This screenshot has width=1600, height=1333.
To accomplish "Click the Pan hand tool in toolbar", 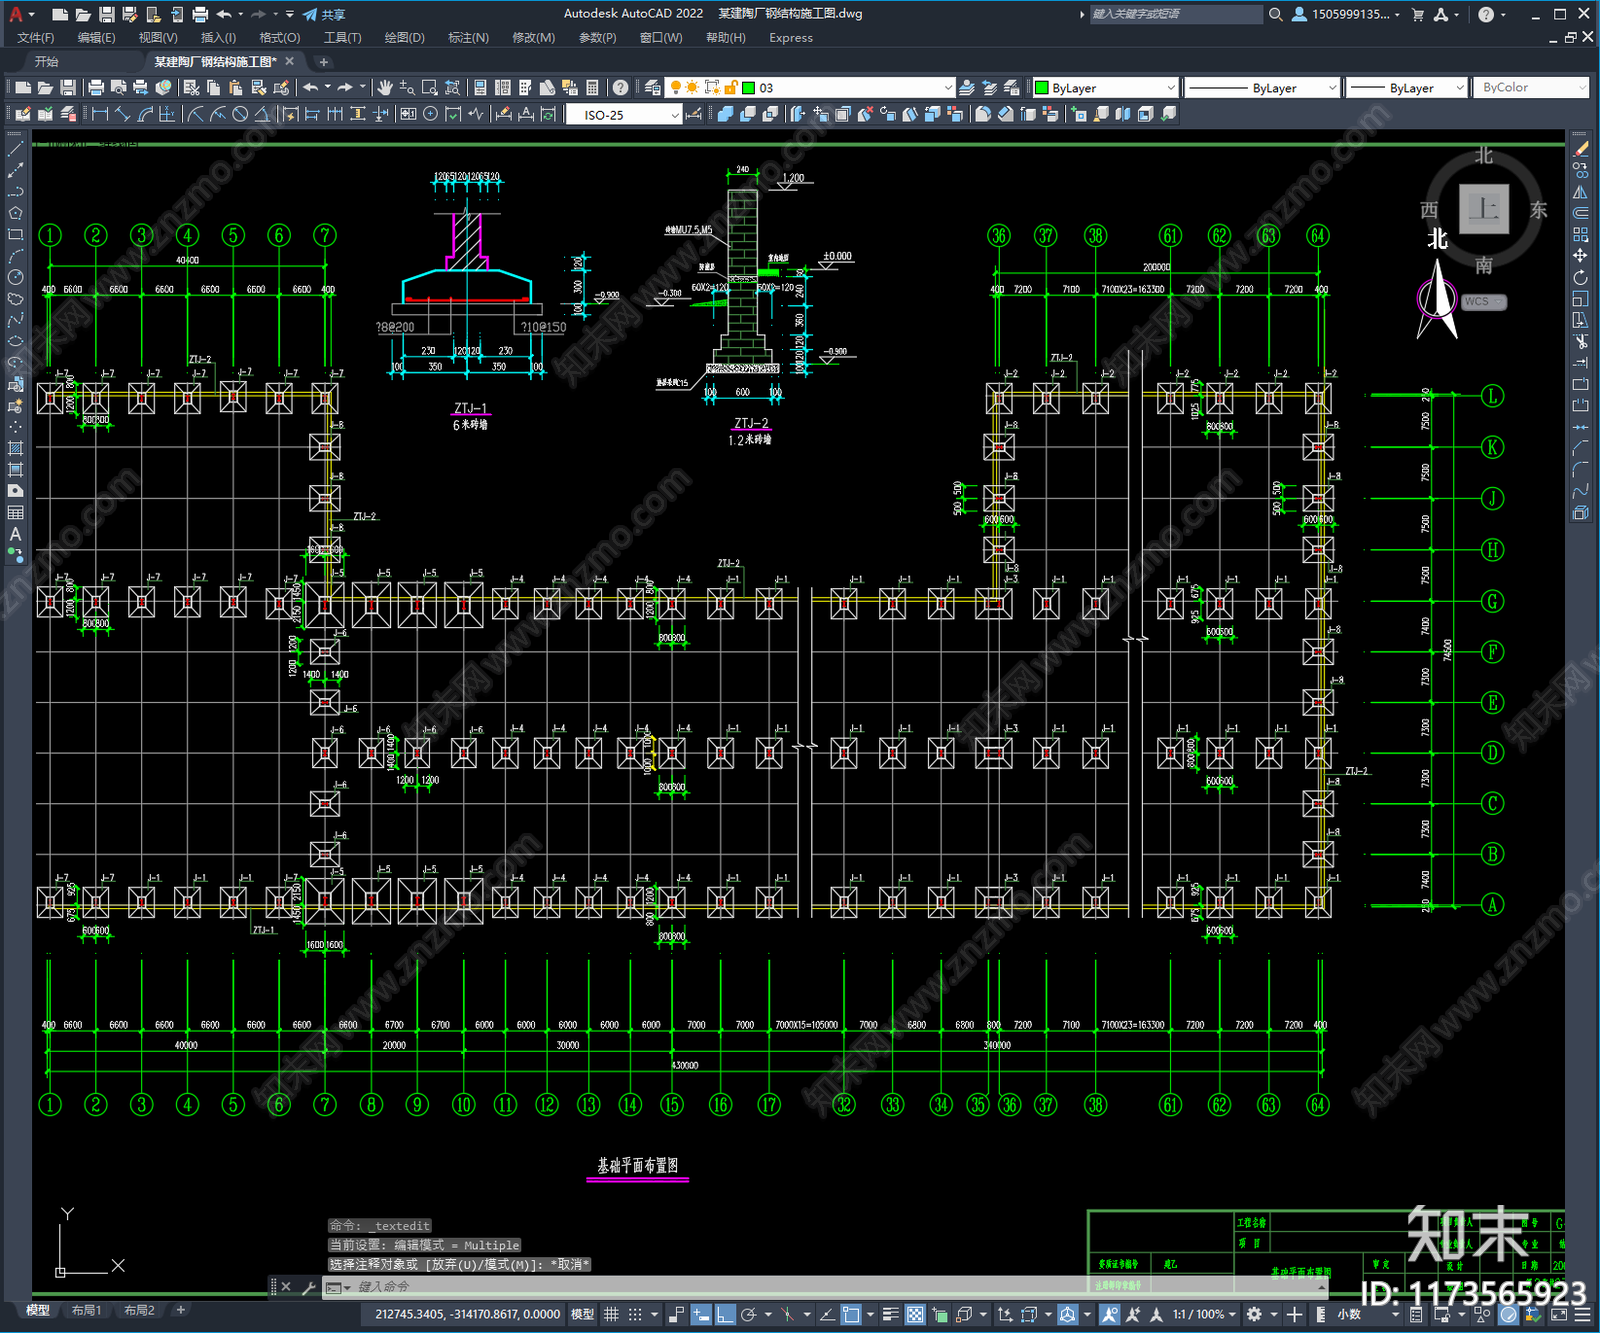I will point(385,88).
